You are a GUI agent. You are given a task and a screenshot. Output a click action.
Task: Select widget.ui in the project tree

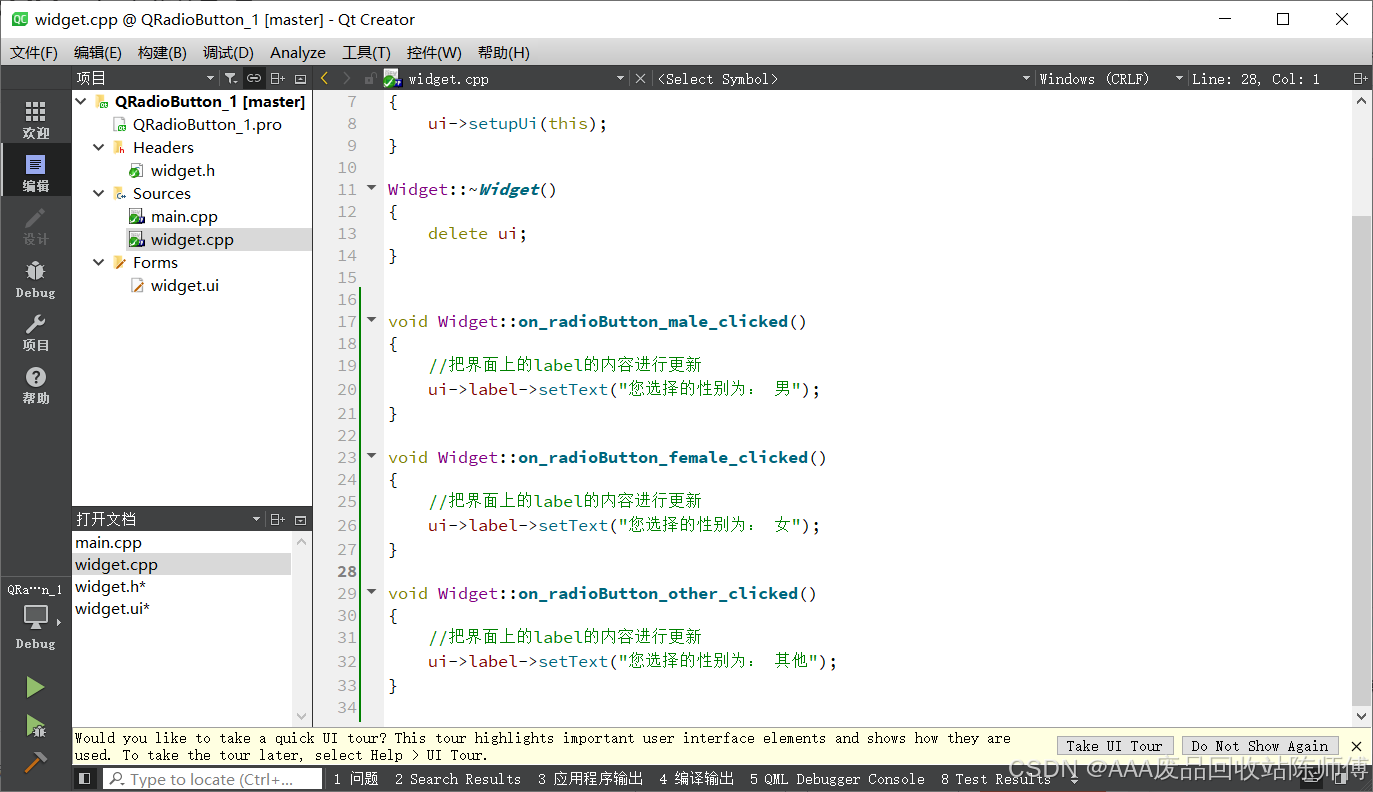(x=185, y=285)
